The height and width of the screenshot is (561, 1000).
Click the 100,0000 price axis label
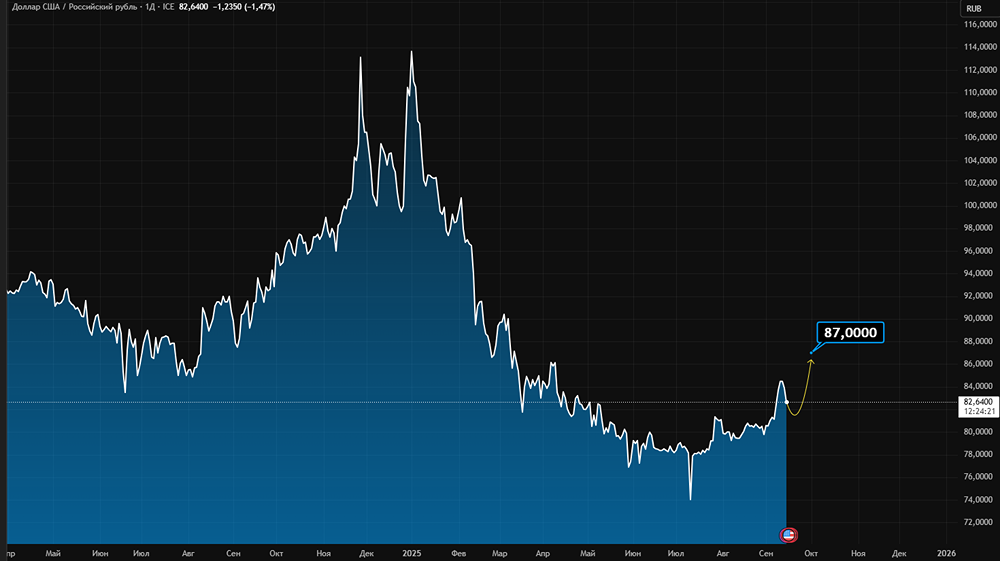[x=980, y=205]
